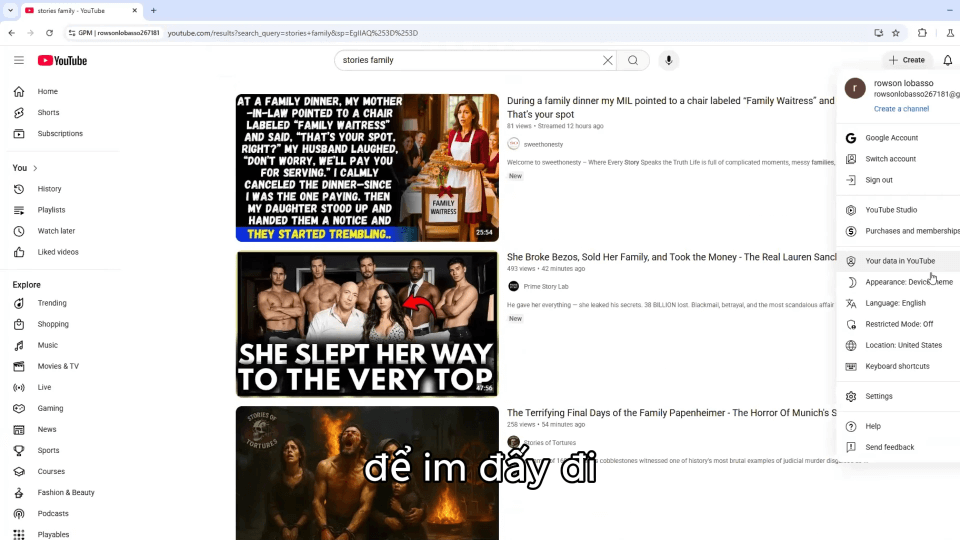This screenshot has height=540, width=960.
Task: Open the Family Waitress video thumbnail
Action: [367, 168]
